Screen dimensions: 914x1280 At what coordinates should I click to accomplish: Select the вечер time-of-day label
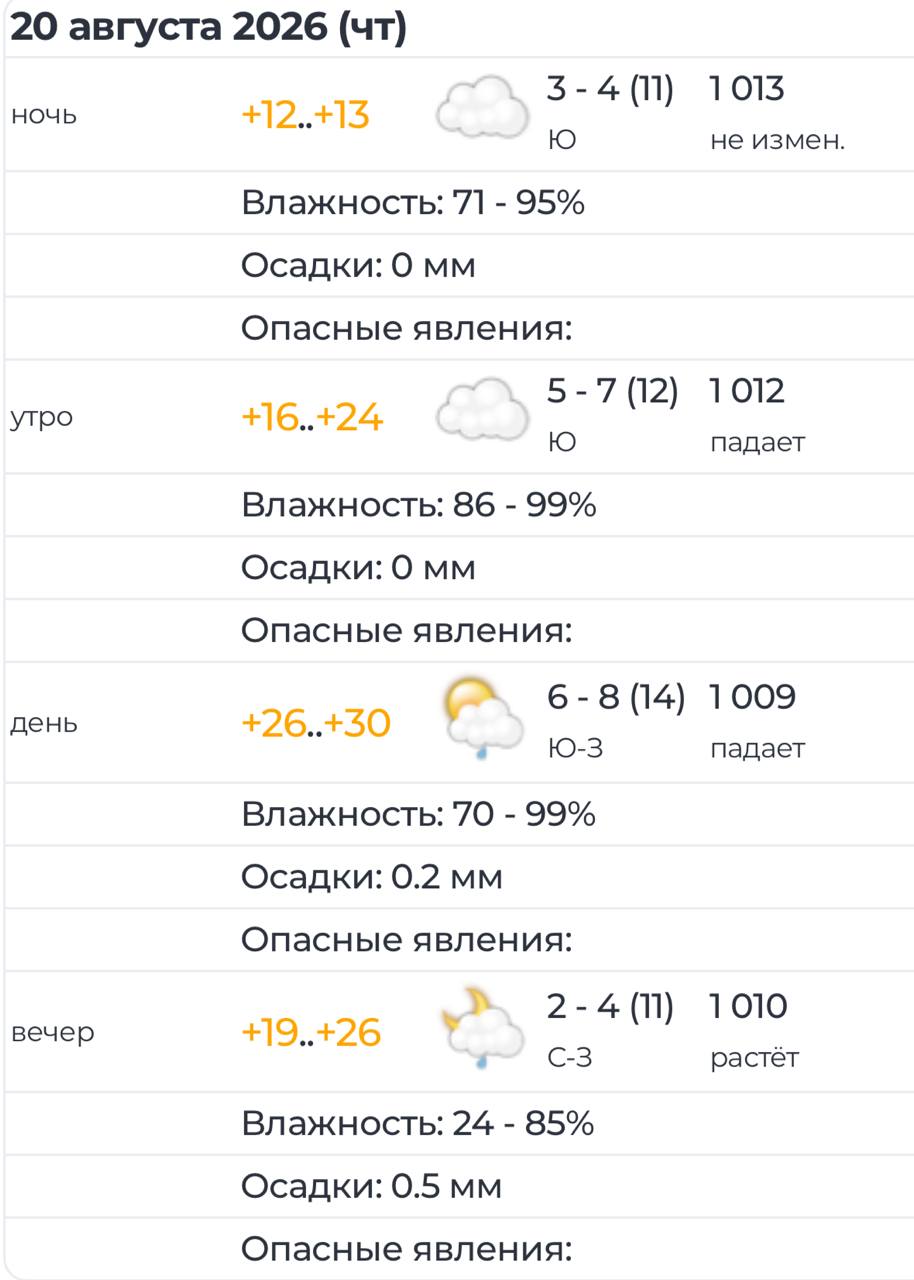tap(52, 1032)
